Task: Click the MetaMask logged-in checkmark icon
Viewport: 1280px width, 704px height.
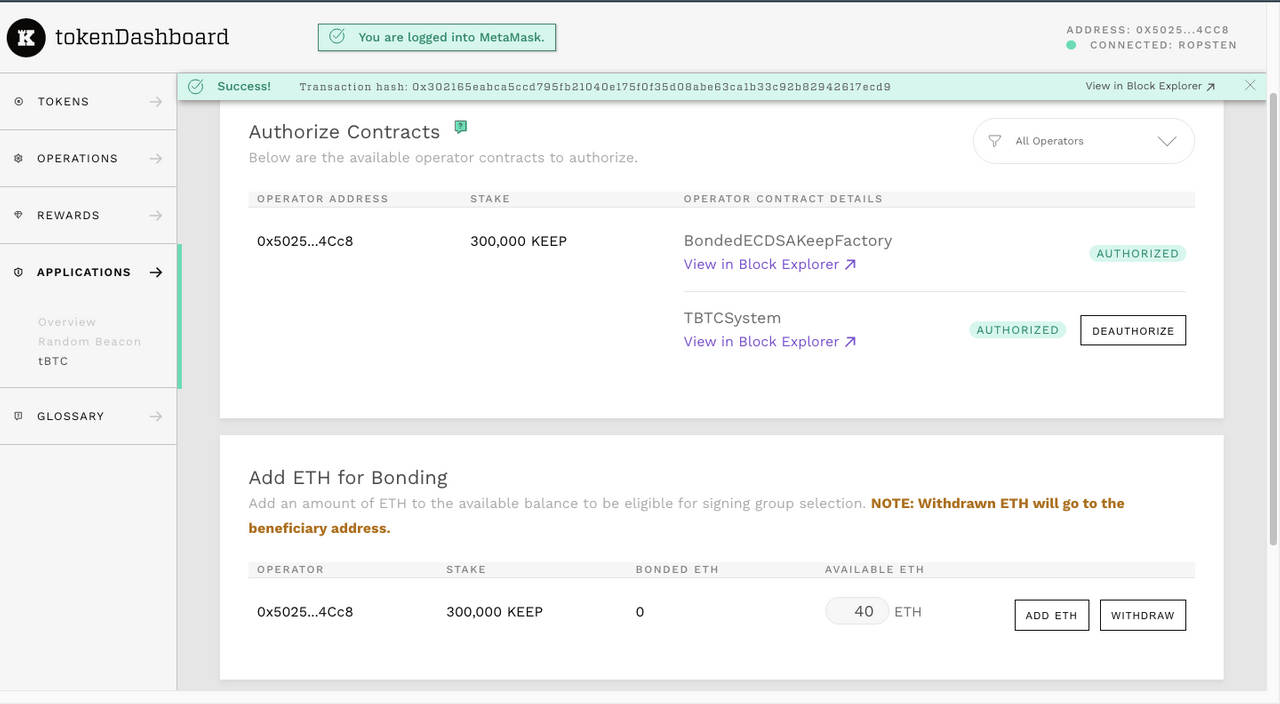Action: [x=337, y=37]
